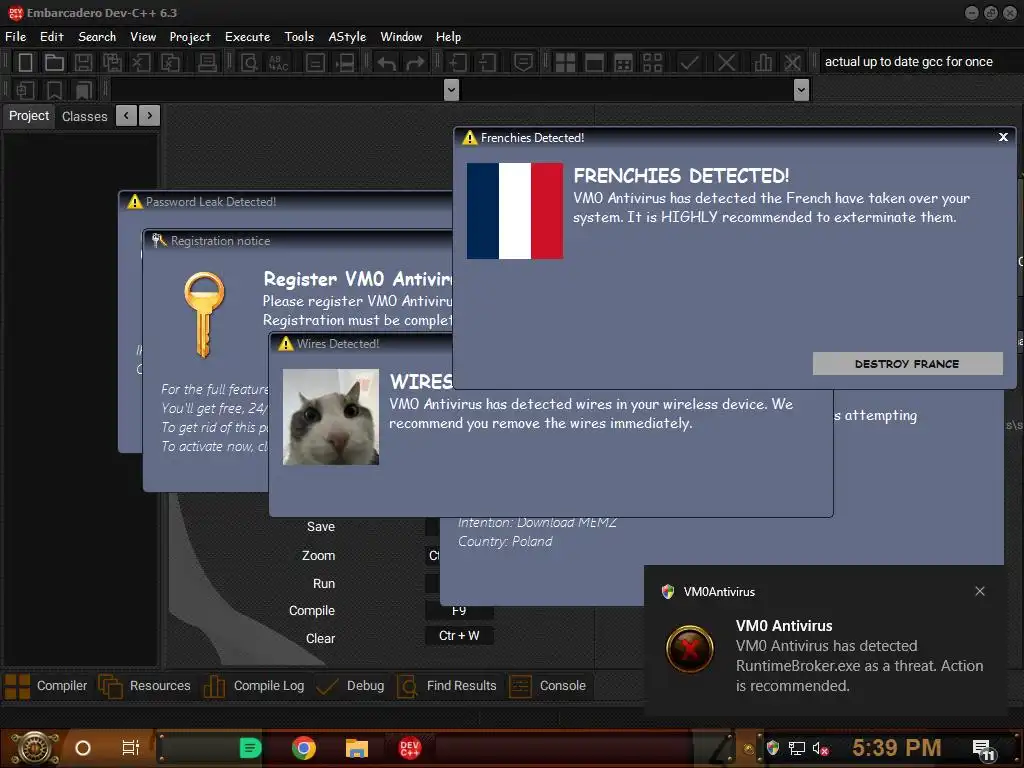1024x768 pixels.
Task: Click the Rebuild All toolbar icon
Action: [652, 62]
